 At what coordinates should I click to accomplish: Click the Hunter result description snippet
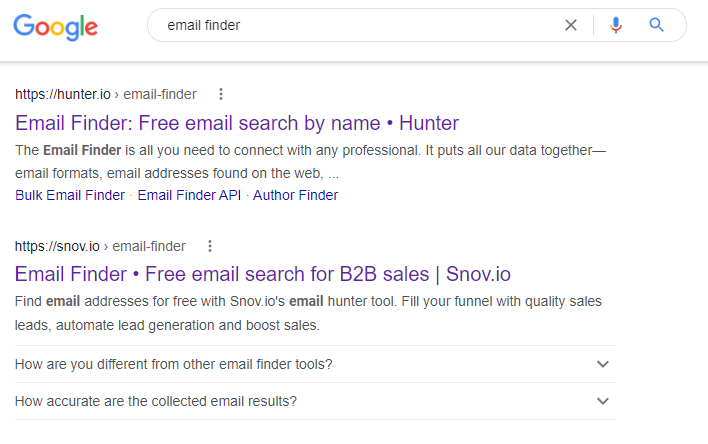pos(310,162)
